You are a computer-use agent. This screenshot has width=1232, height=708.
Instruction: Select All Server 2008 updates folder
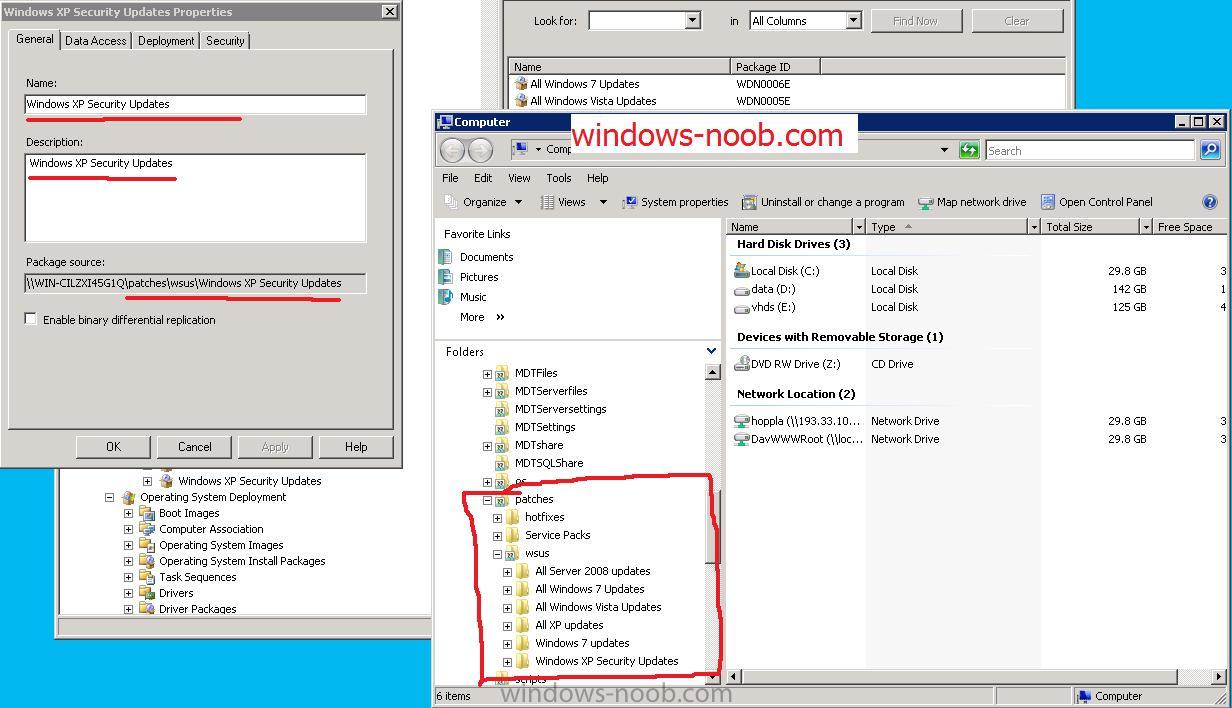point(592,571)
